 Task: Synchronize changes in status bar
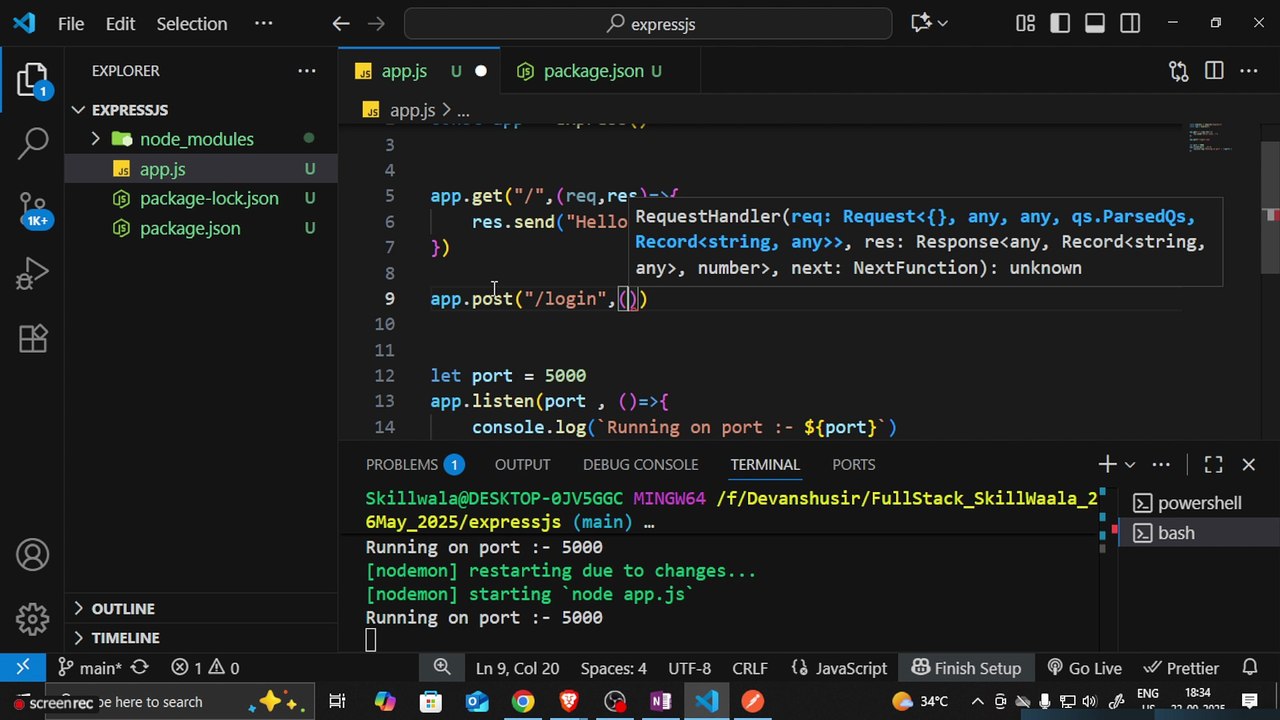tap(140, 667)
